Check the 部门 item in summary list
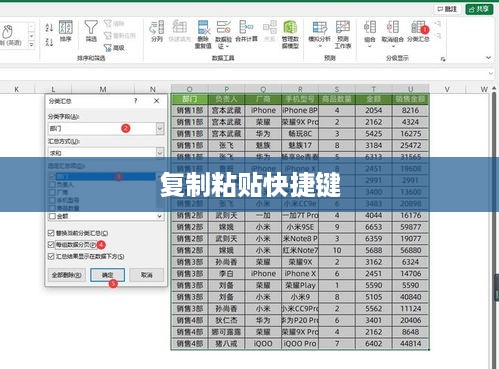The image size is (499, 369). [x=52, y=176]
